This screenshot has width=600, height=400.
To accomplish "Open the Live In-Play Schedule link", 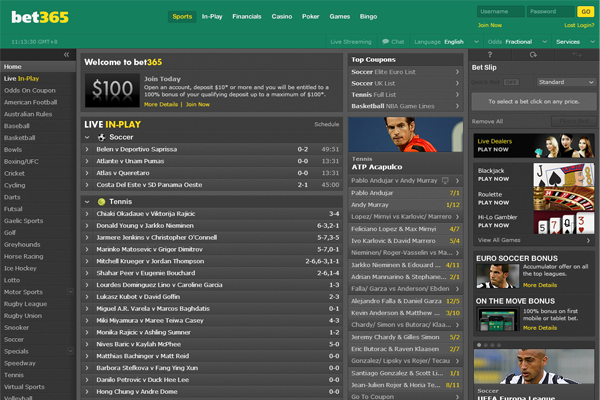I will click(x=326, y=124).
